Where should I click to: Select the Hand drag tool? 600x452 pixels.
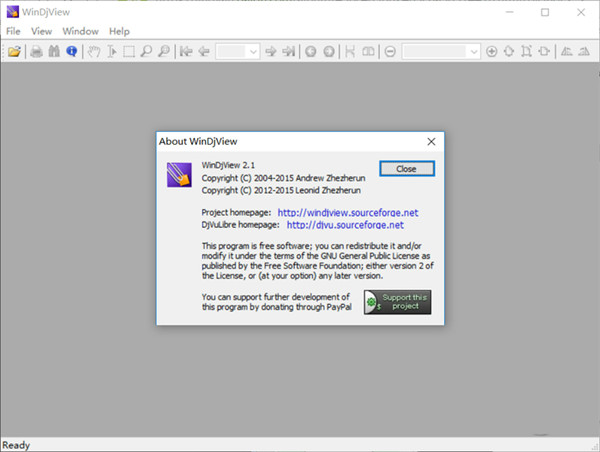94,51
